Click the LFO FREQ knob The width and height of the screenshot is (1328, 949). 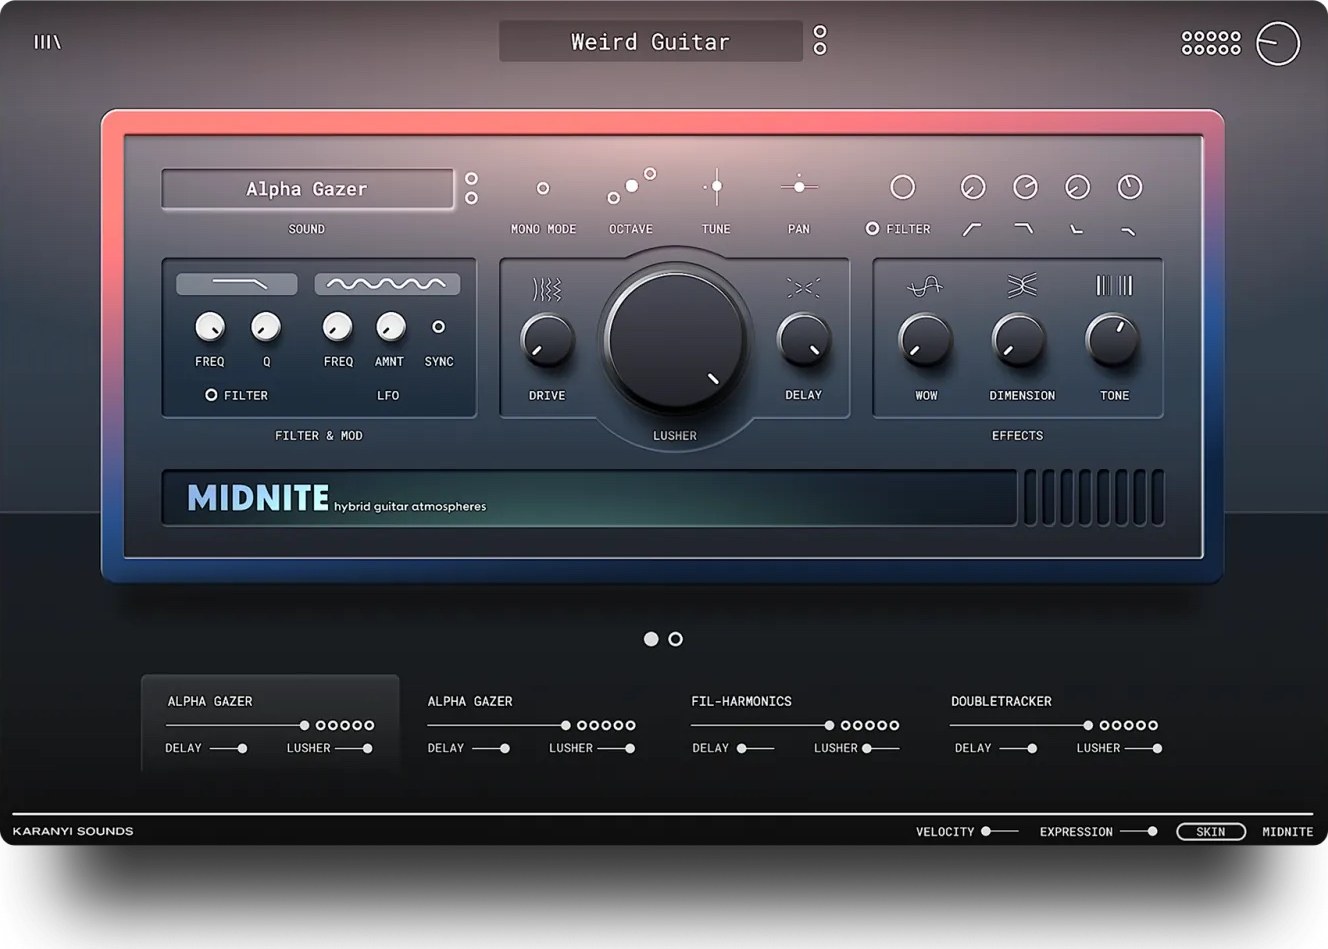337,326
